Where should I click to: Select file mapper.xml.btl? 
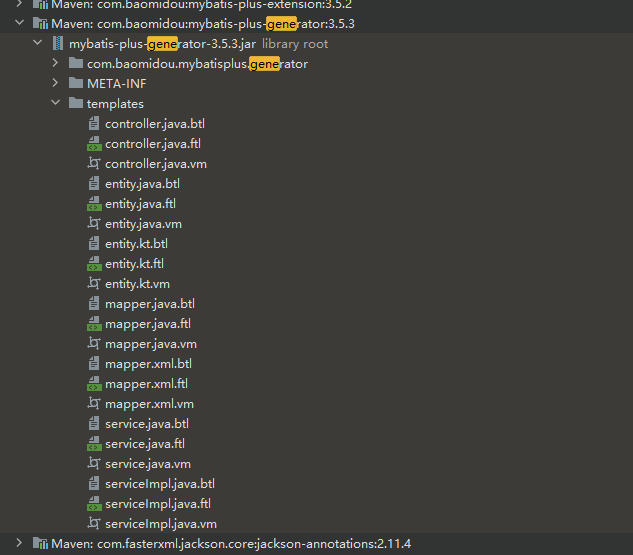pyautogui.click(x=149, y=364)
